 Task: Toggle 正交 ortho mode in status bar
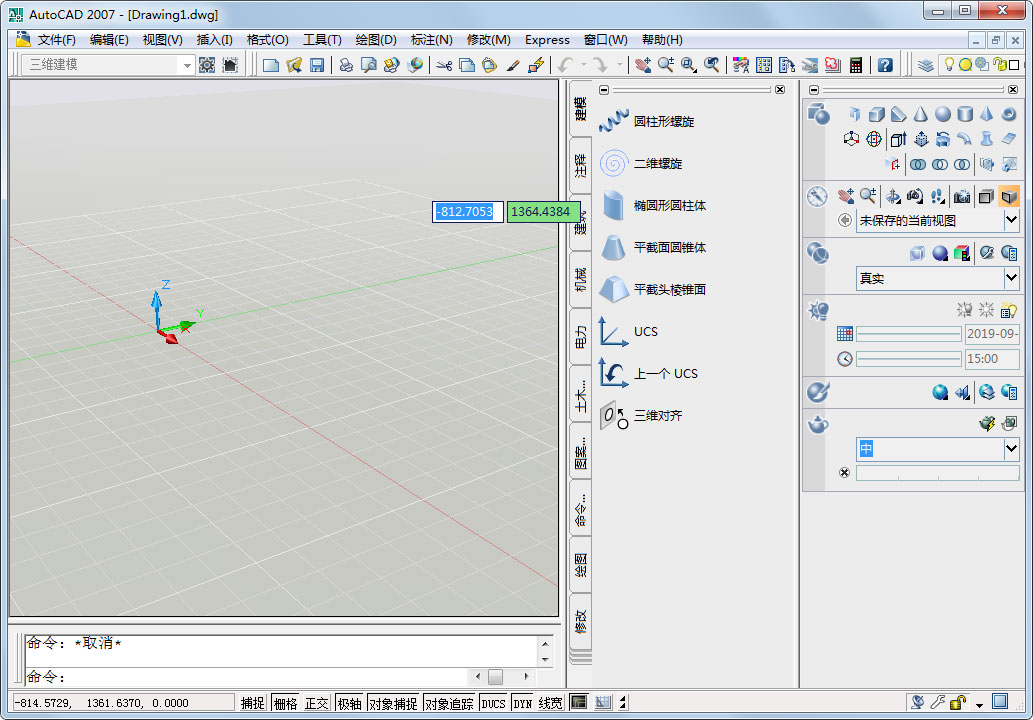317,703
